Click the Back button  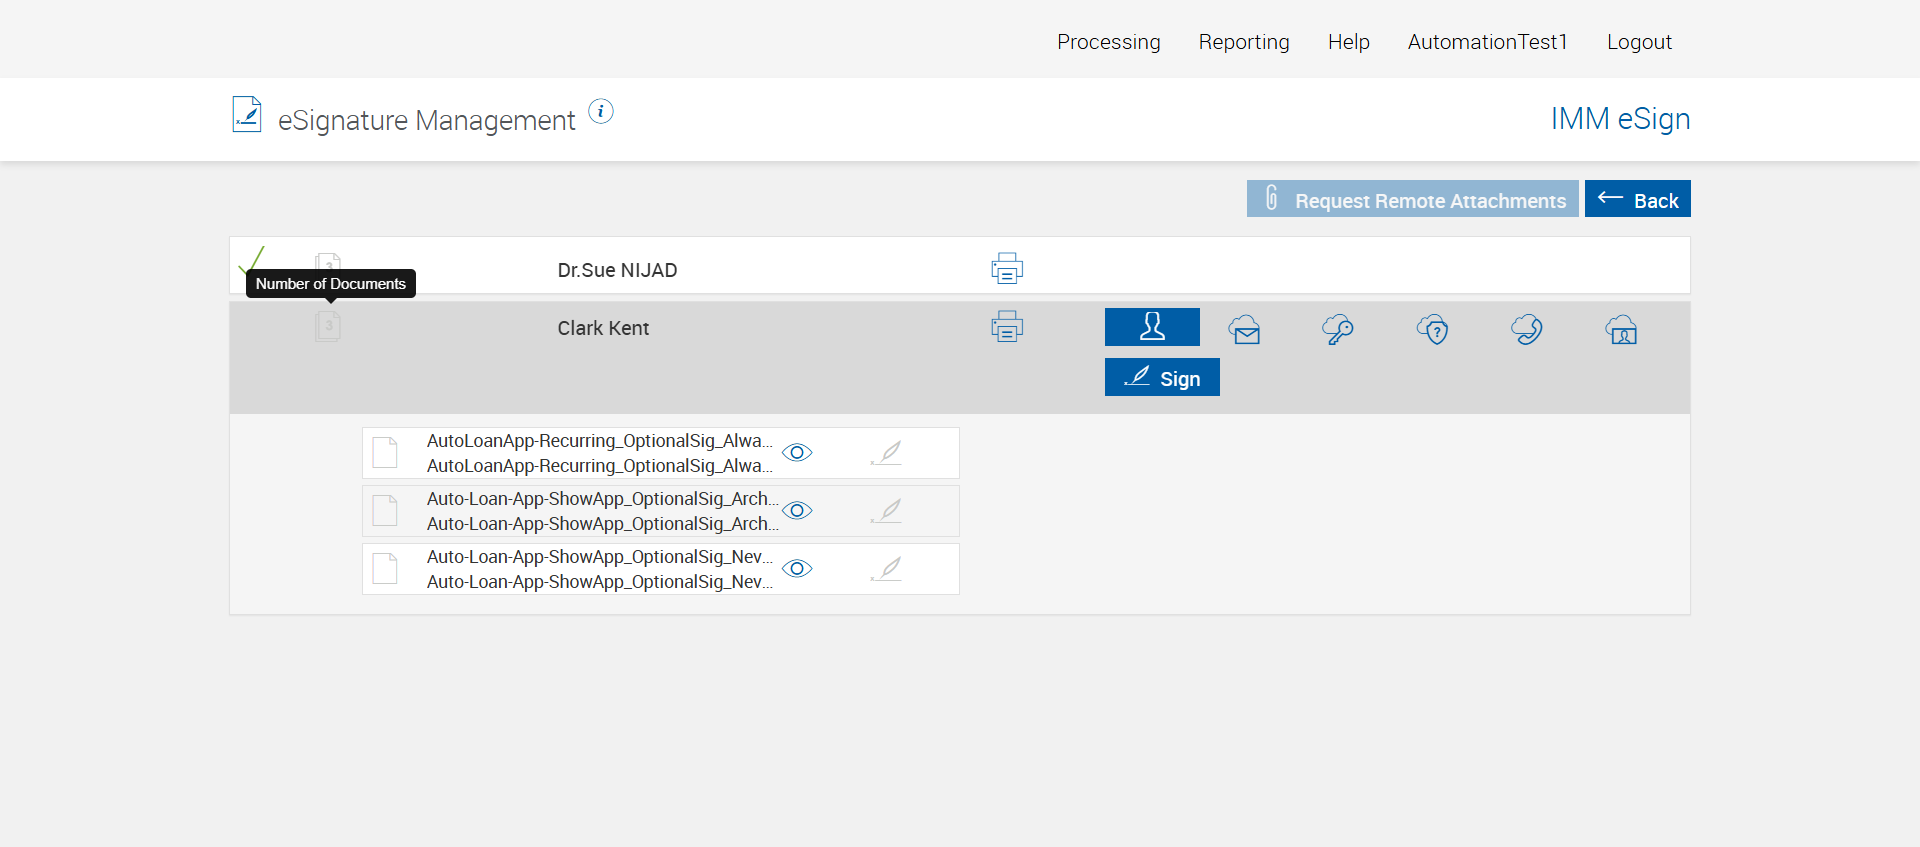[1637, 200]
